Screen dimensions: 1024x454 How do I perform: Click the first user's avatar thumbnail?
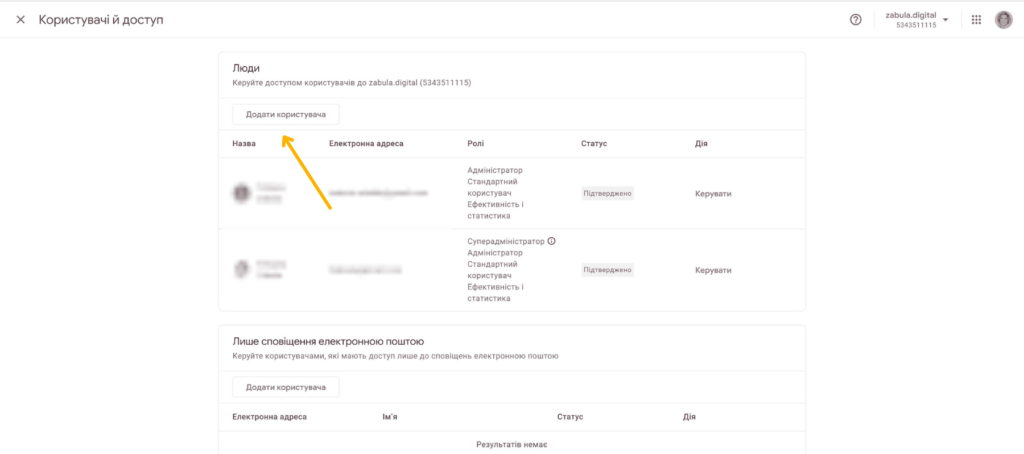click(x=242, y=193)
